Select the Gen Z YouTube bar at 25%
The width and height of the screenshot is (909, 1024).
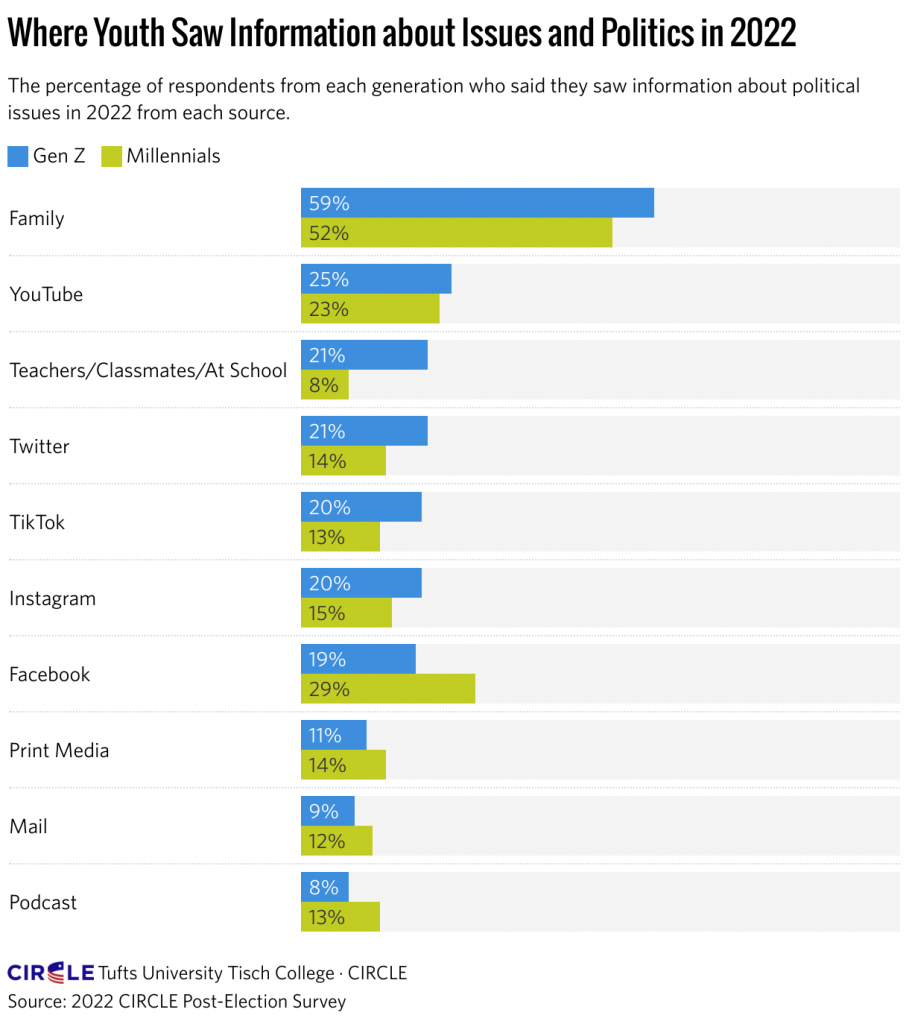[376, 279]
